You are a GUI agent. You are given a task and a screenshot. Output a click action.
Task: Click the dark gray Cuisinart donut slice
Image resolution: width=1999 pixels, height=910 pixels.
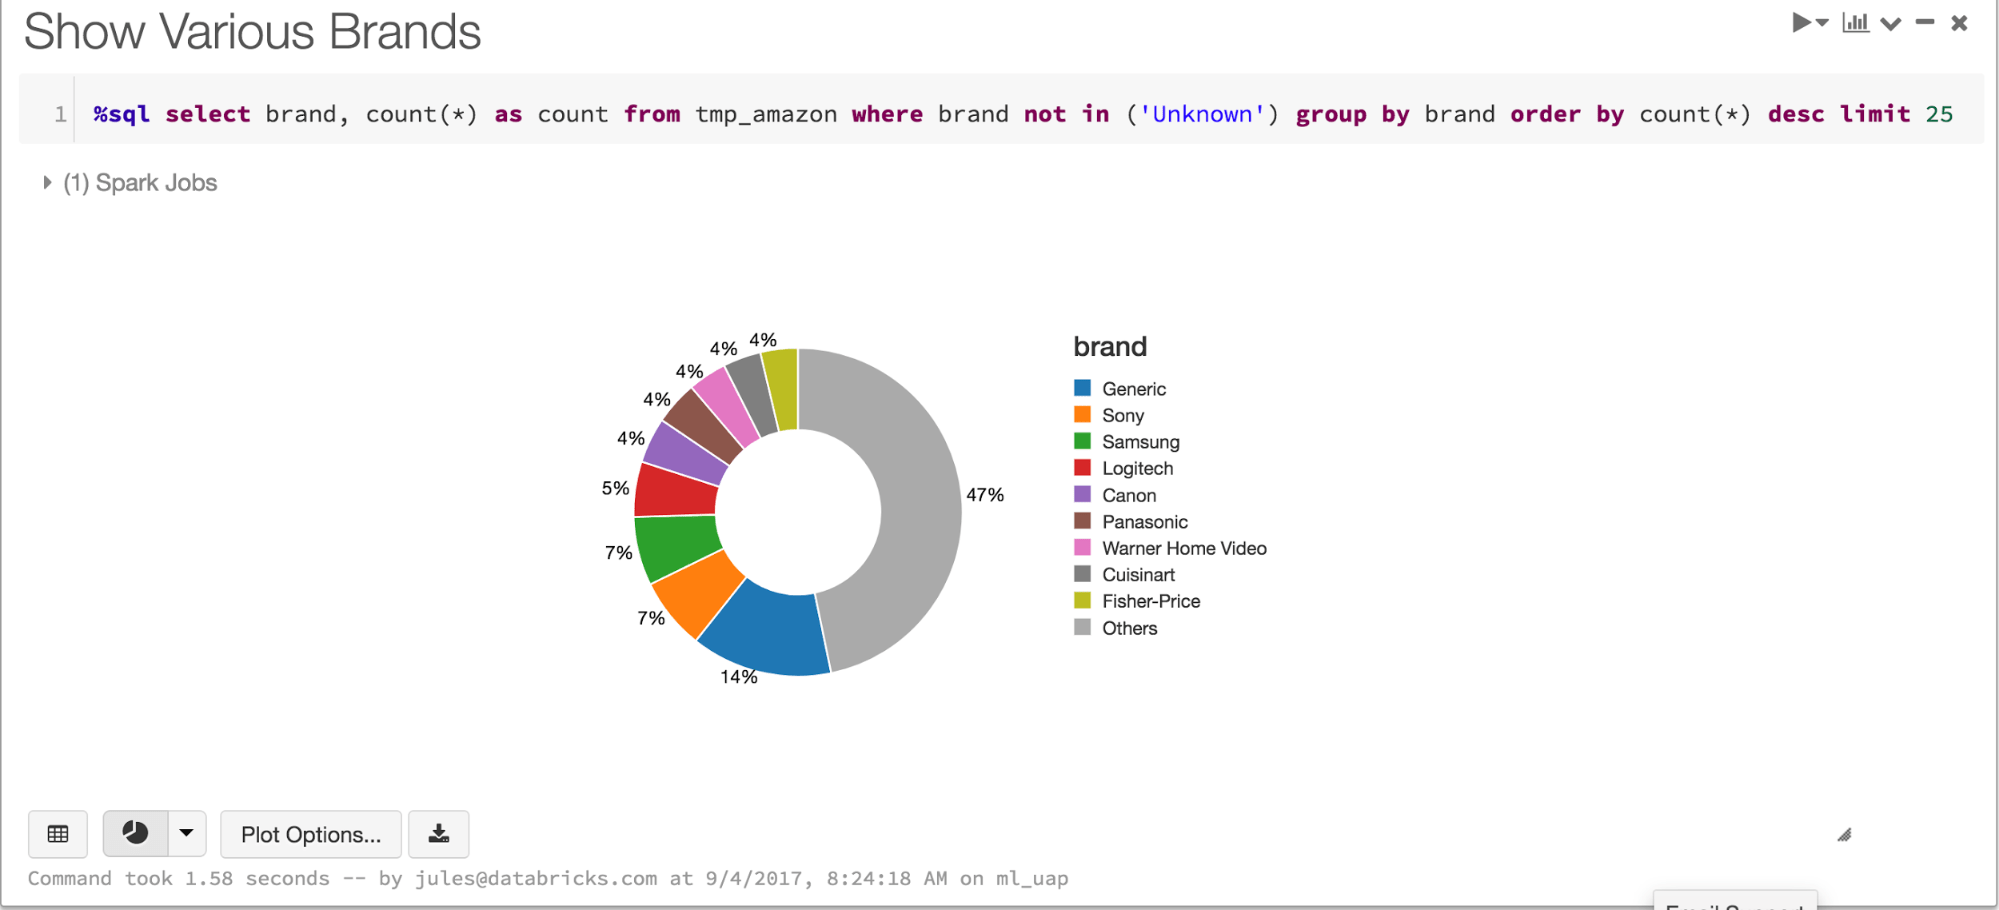point(753,394)
